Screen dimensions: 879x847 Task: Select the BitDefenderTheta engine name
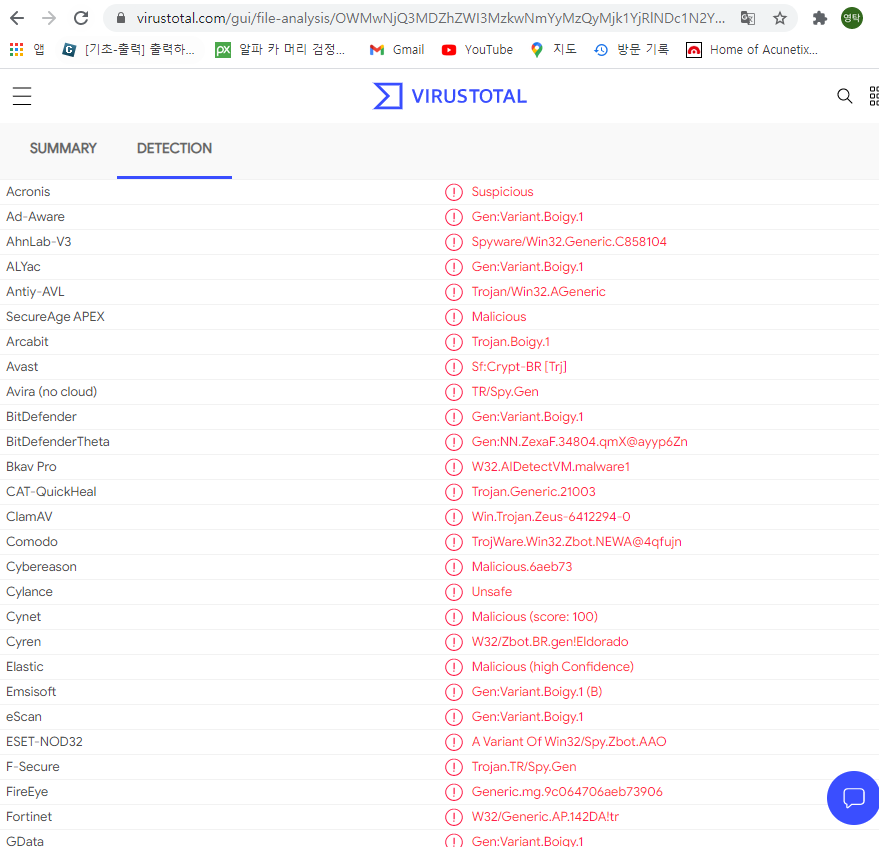click(58, 442)
